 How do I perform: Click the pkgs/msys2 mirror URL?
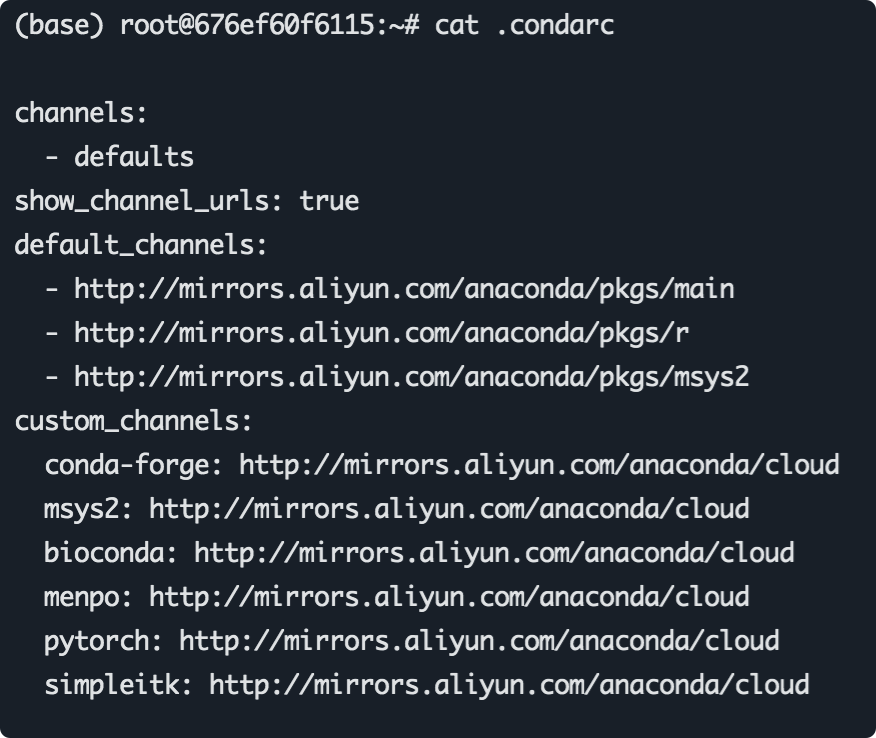point(411,377)
